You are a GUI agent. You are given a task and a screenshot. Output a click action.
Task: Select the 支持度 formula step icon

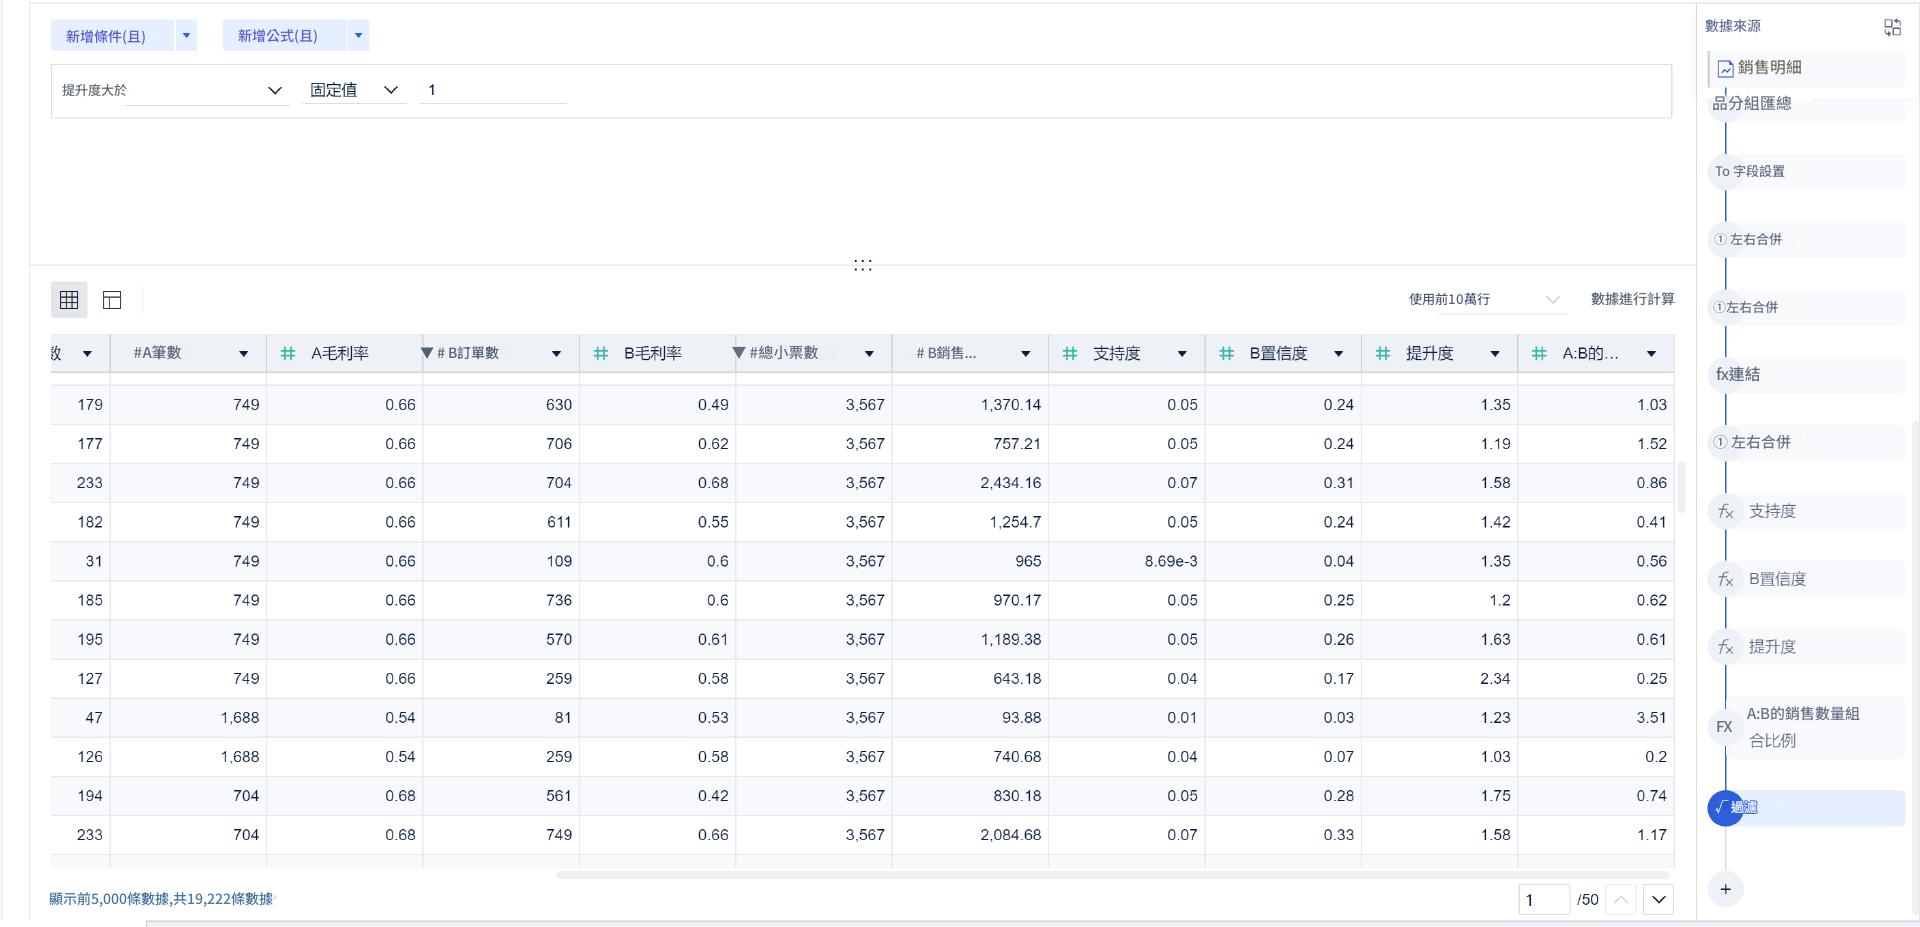(x=1725, y=511)
